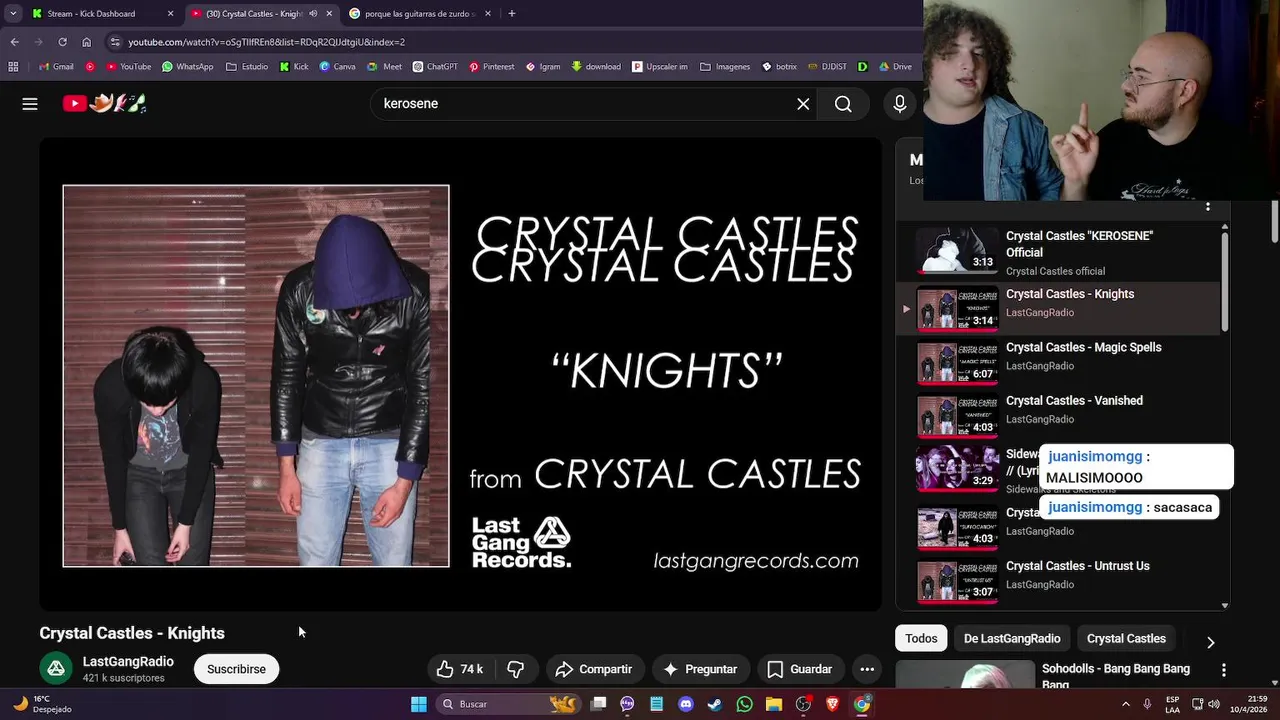Share the video via Compartir
Viewport: 1280px width, 720px height.
[594, 669]
